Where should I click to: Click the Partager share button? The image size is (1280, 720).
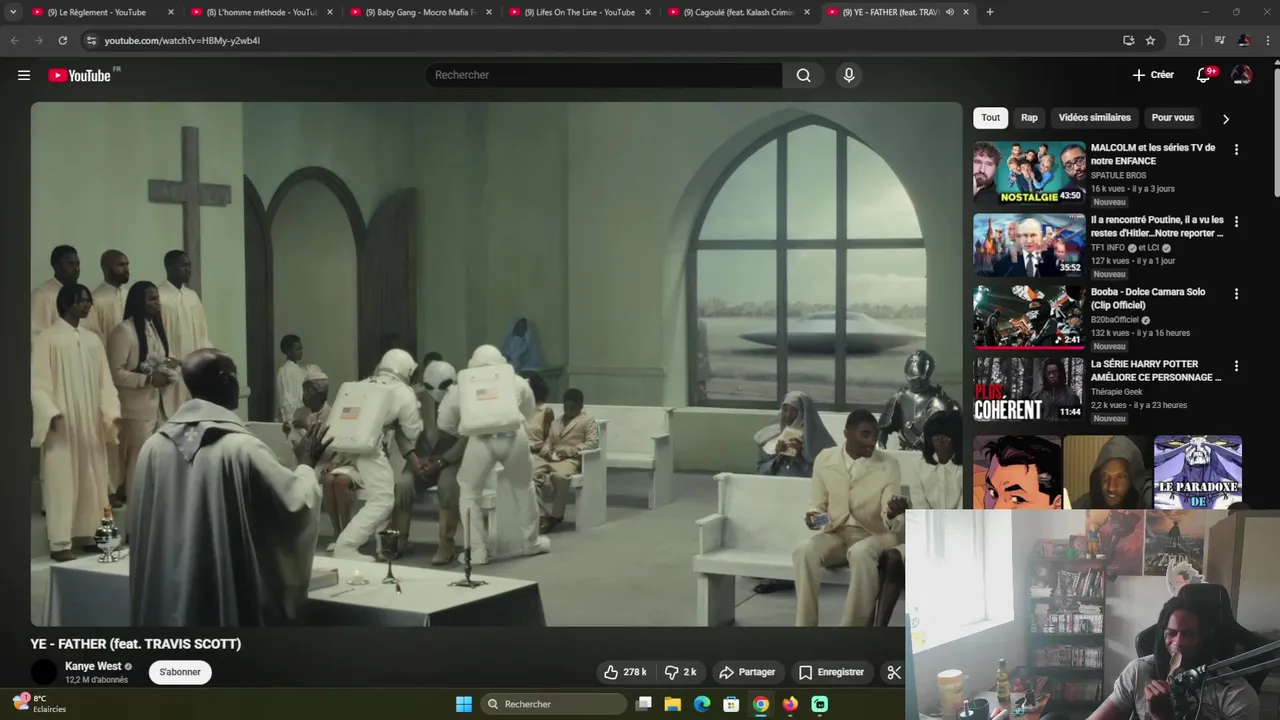(747, 672)
